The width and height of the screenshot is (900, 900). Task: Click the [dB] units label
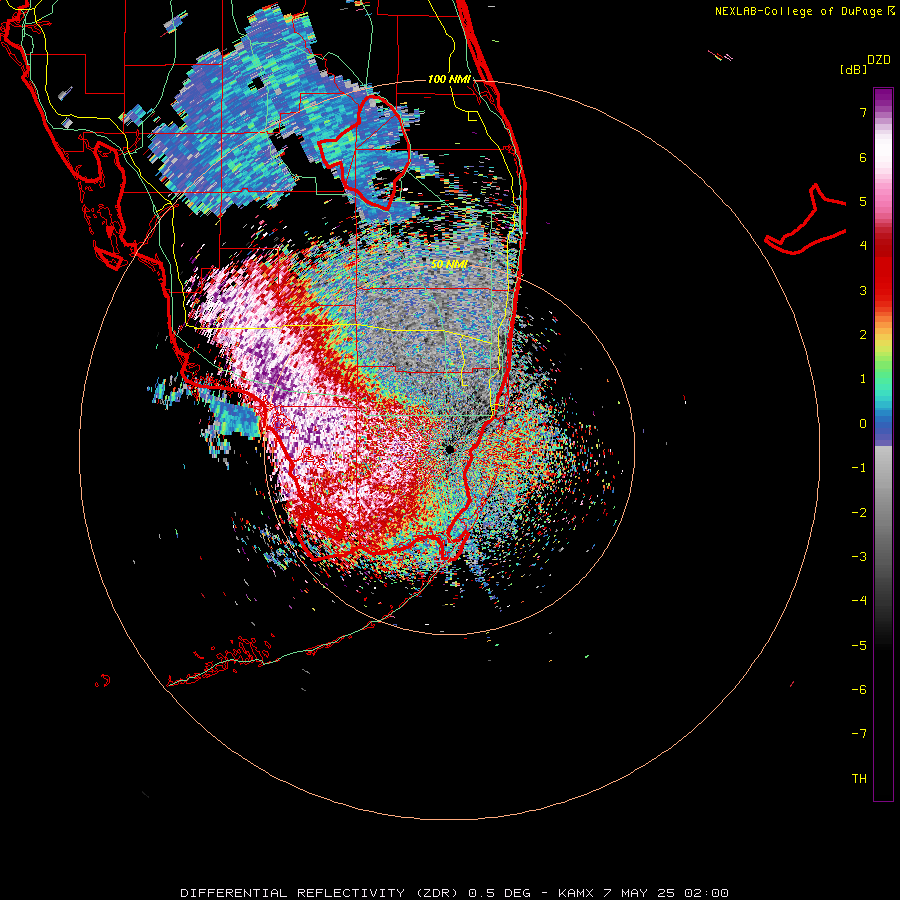(853, 69)
